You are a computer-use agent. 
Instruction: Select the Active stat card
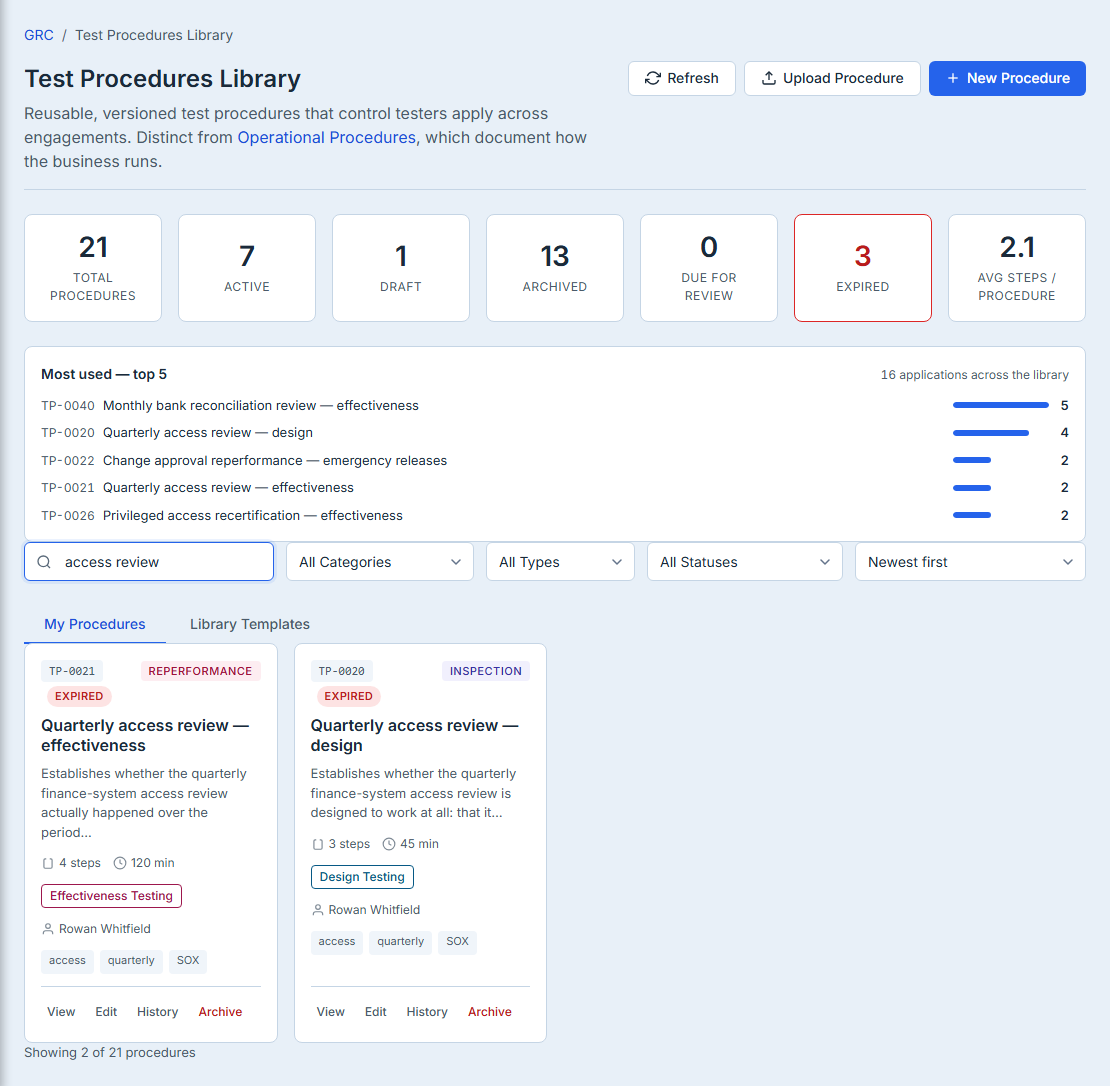[247, 268]
